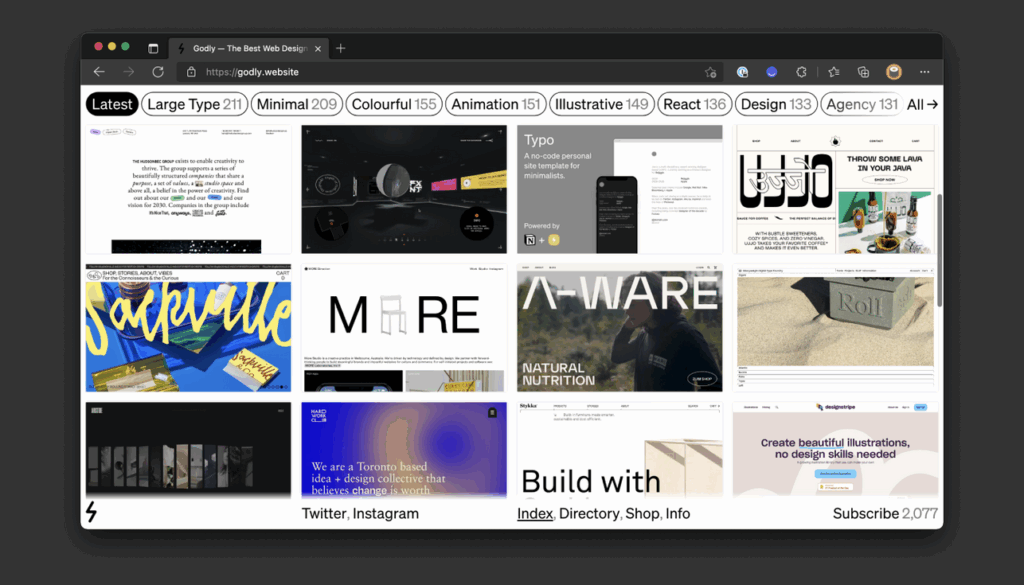Image resolution: width=1024 pixels, height=585 pixels.
Task: Open the Directory link in the footer
Action: click(588, 514)
